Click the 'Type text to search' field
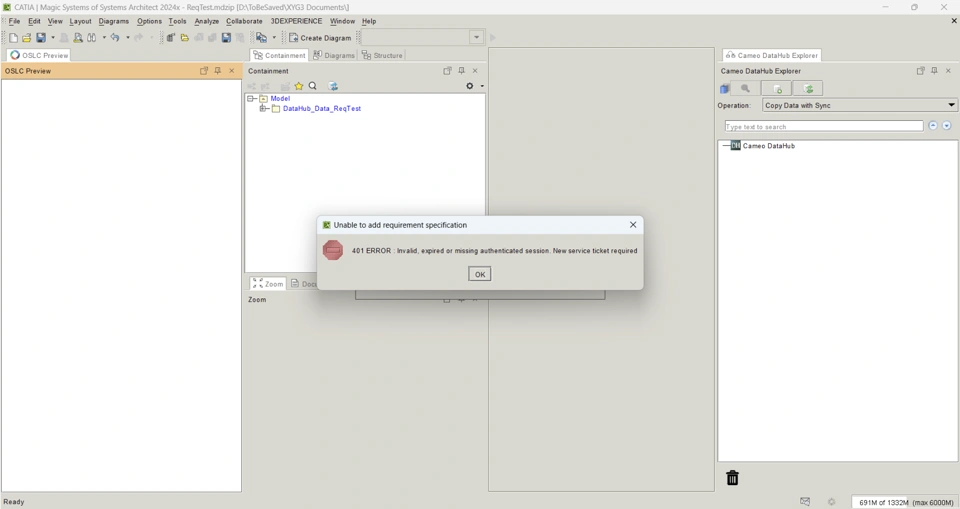This screenshot has height=509, width=960. (x=823, y=126)
